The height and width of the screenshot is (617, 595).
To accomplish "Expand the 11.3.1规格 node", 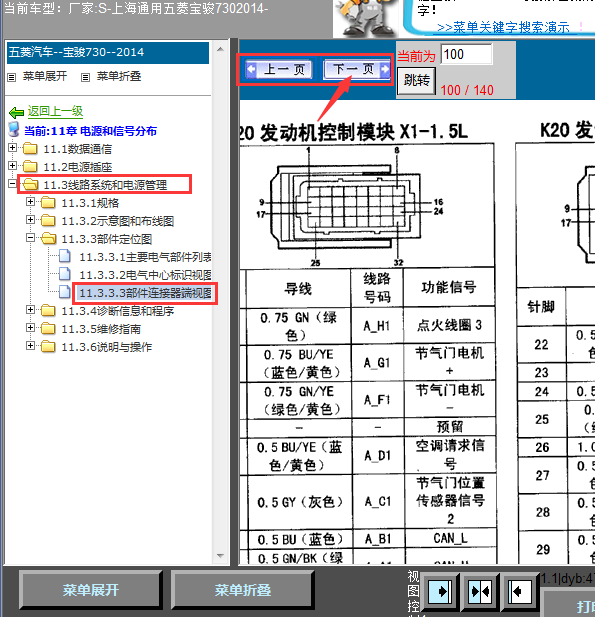I will [30, 201].
